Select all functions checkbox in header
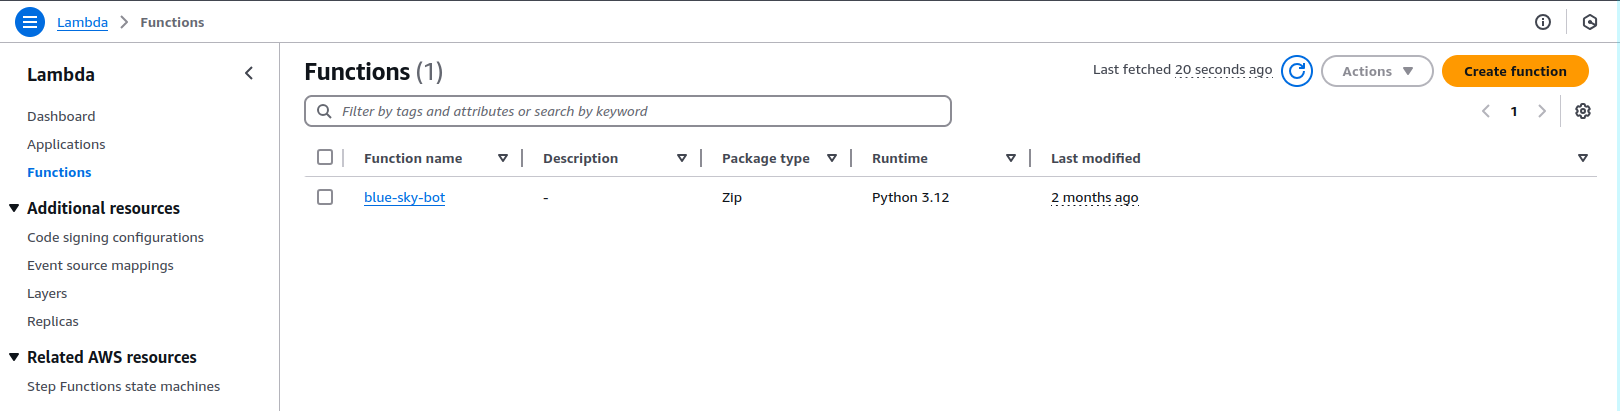Viewport: 1620px width, 411px height. pos(325,157)
